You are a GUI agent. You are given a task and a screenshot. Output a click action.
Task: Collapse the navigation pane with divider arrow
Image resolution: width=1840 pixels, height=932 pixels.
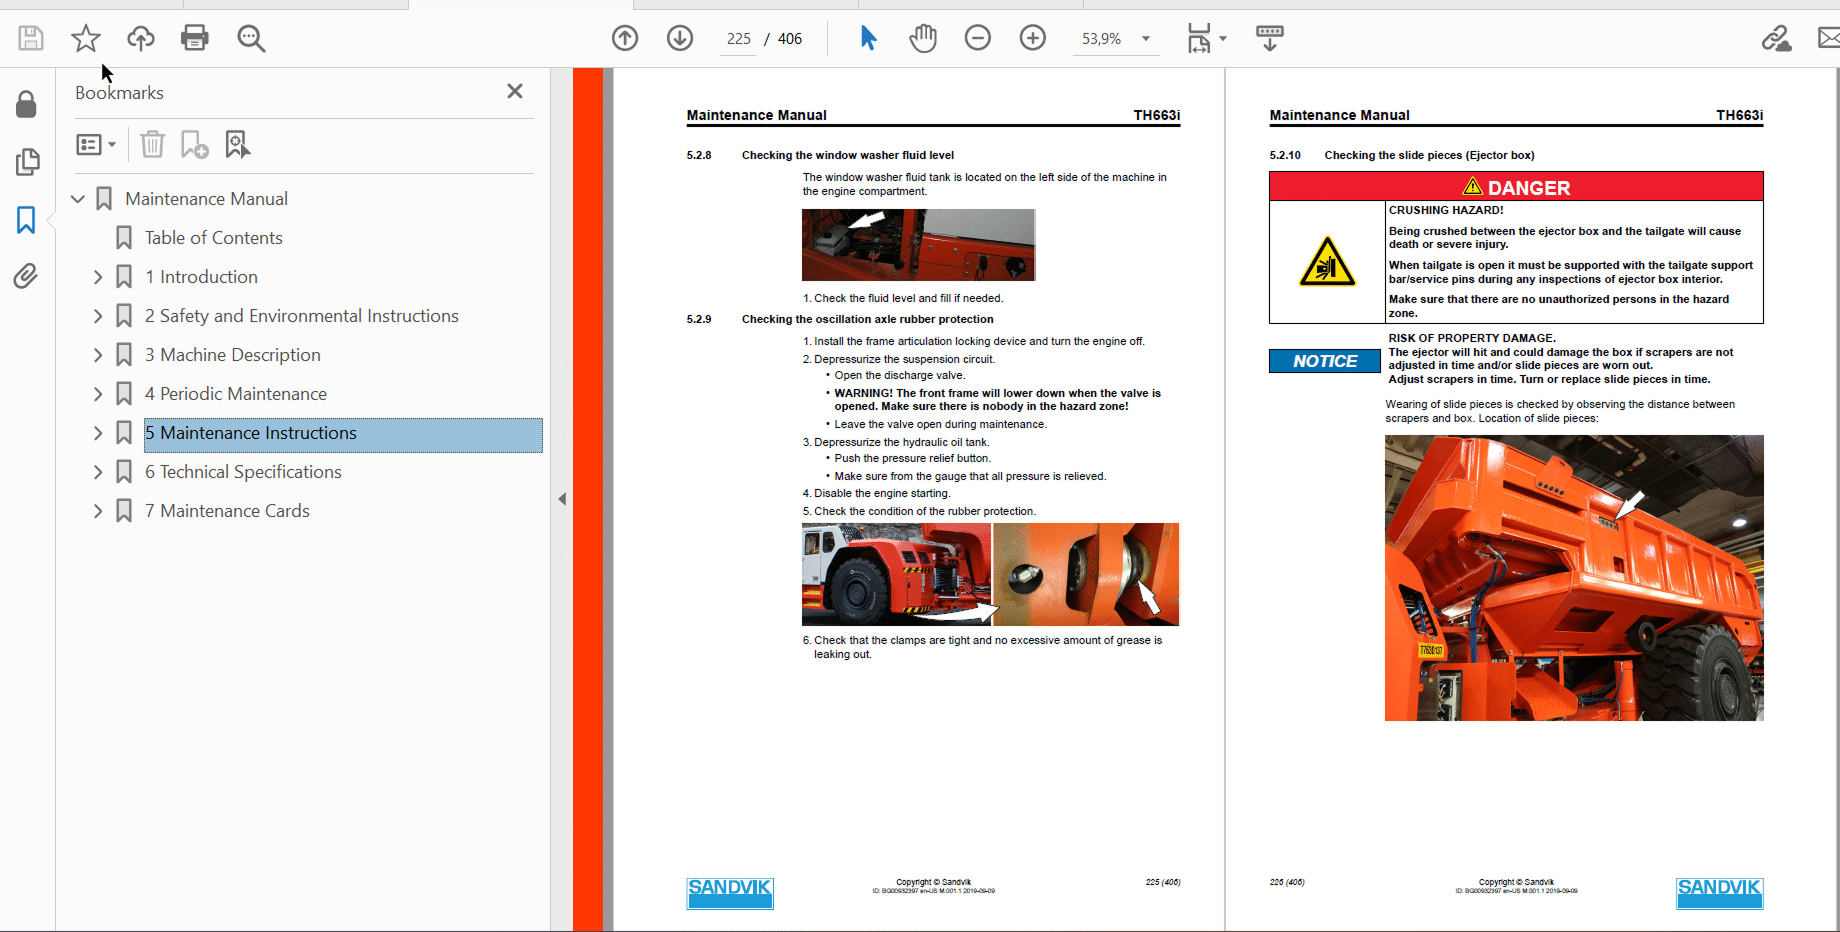pos(562,499)
